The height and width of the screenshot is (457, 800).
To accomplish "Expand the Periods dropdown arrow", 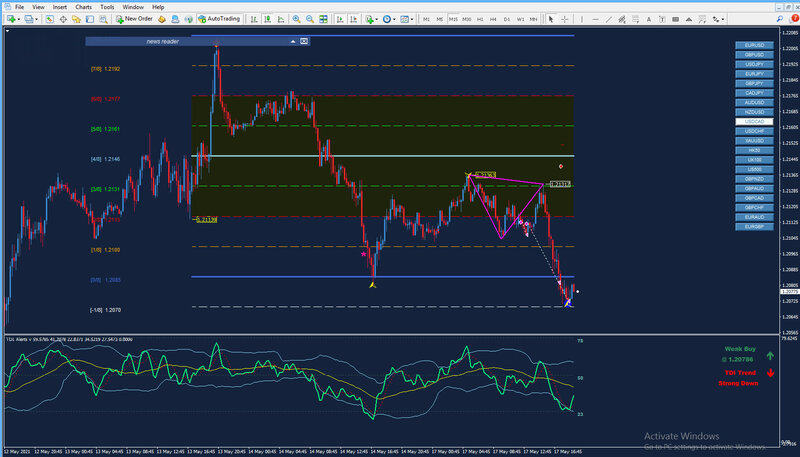I will tap(393, 19).
